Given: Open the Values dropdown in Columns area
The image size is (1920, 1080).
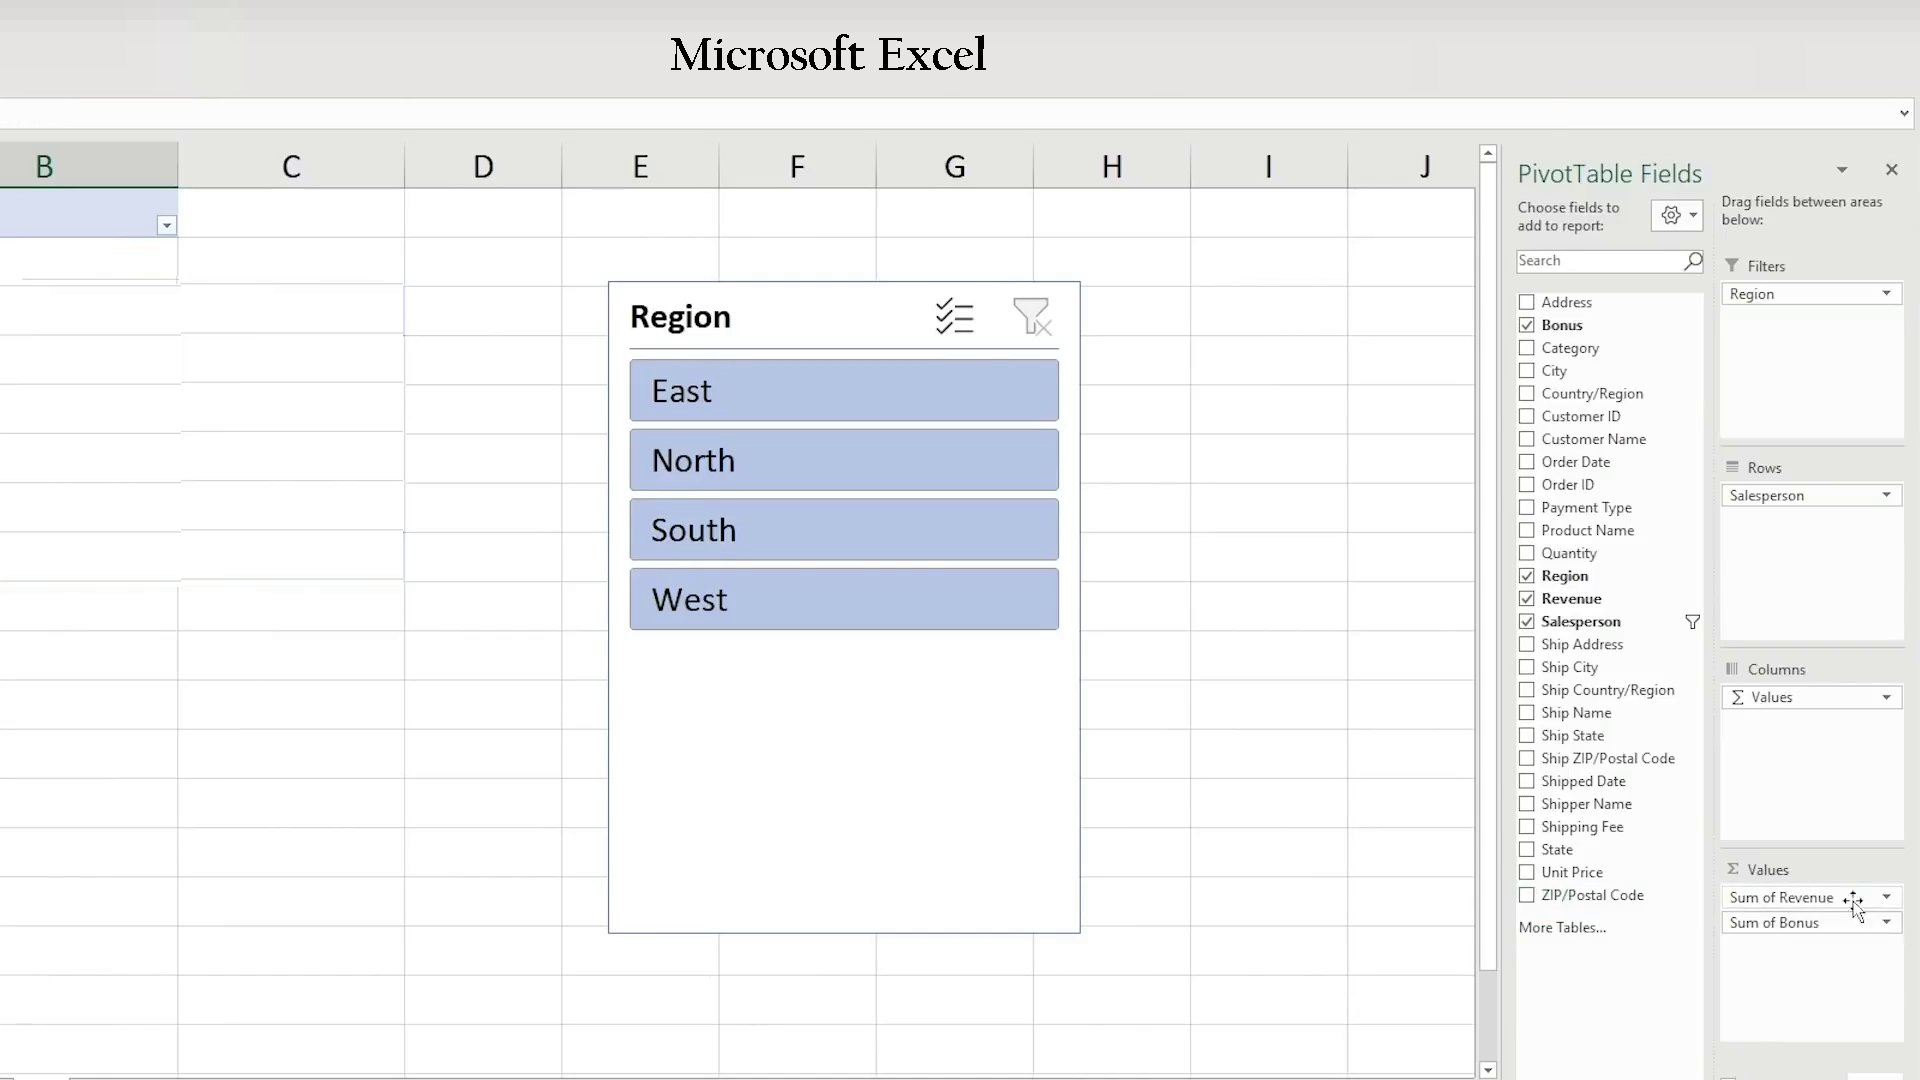Looking at the screenshot, I should (1886, 698).
